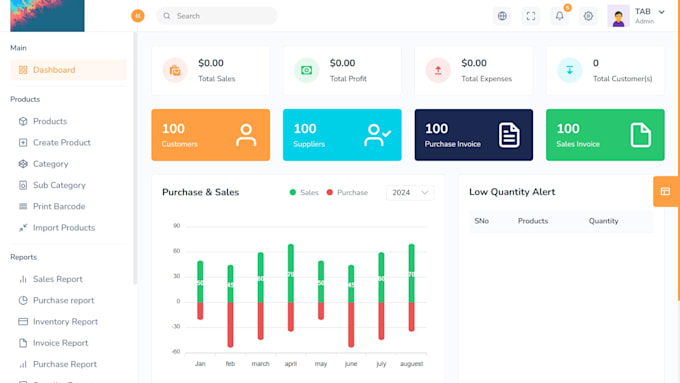Click the logo image in the corner
Viewport: 680px width, 383px height.
click(47, 16)
